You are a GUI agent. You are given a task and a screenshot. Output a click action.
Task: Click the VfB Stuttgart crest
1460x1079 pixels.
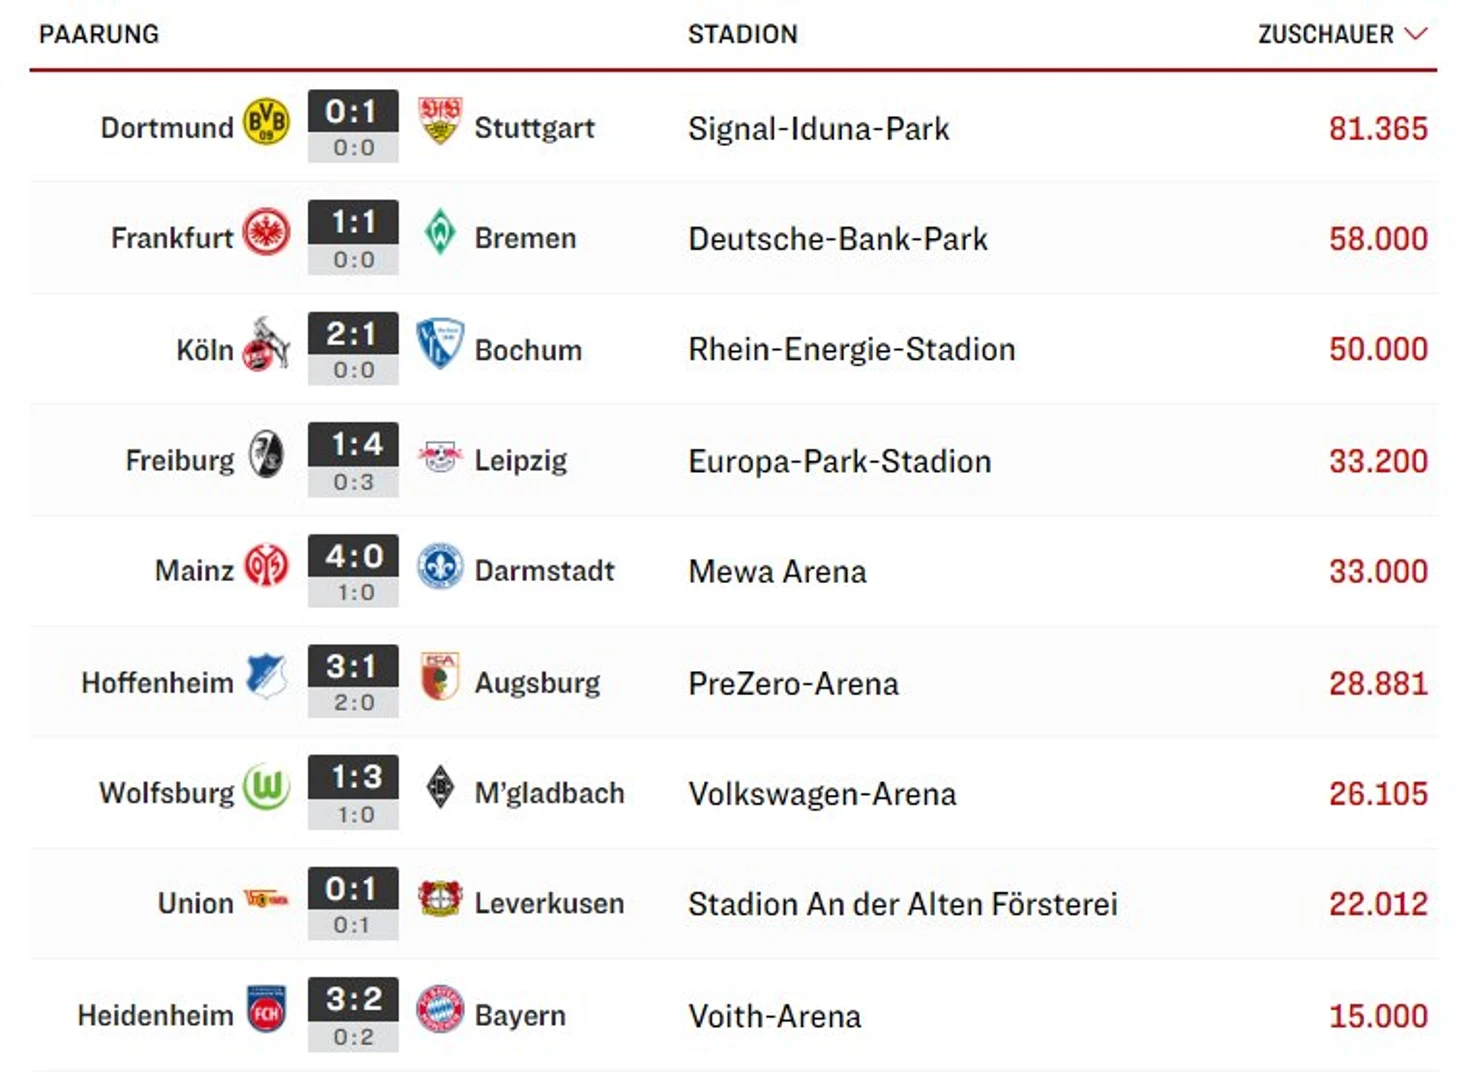pos(440,121)
